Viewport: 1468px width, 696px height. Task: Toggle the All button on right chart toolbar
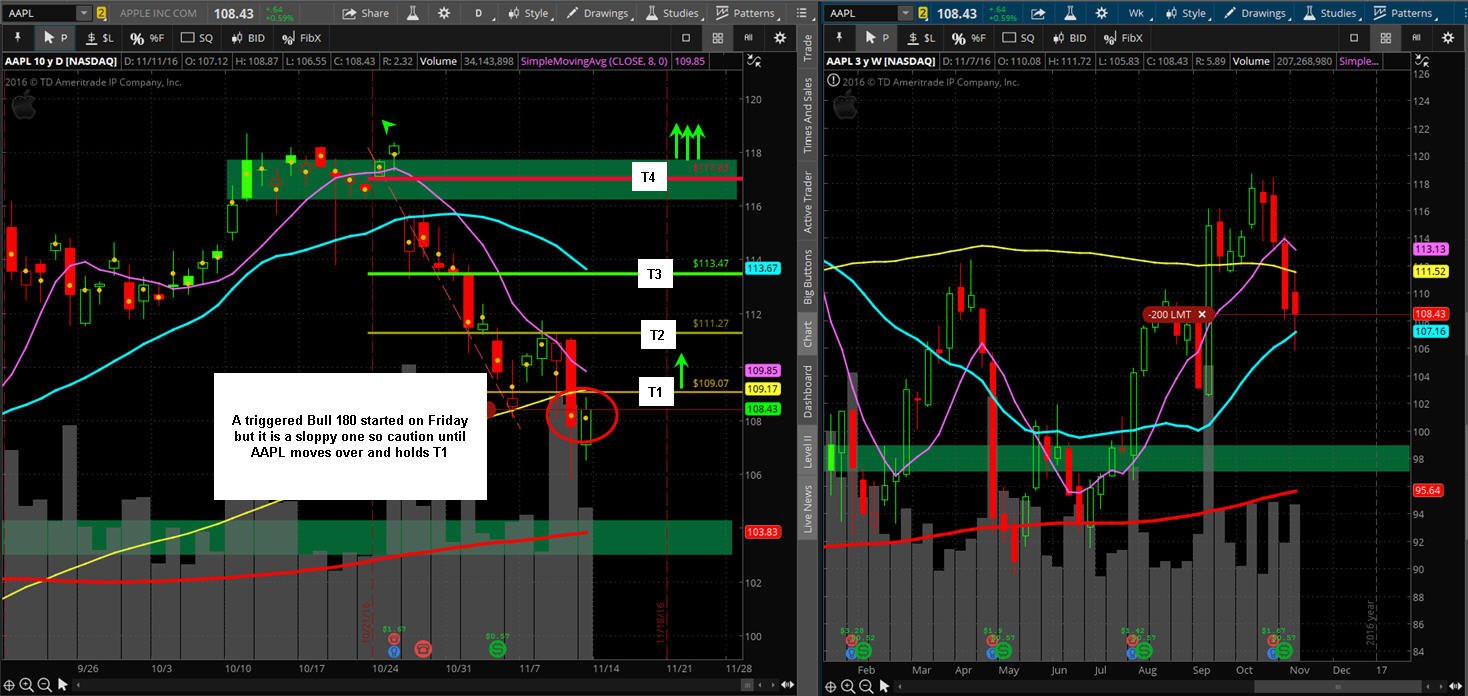click(x=1415, y=37)
